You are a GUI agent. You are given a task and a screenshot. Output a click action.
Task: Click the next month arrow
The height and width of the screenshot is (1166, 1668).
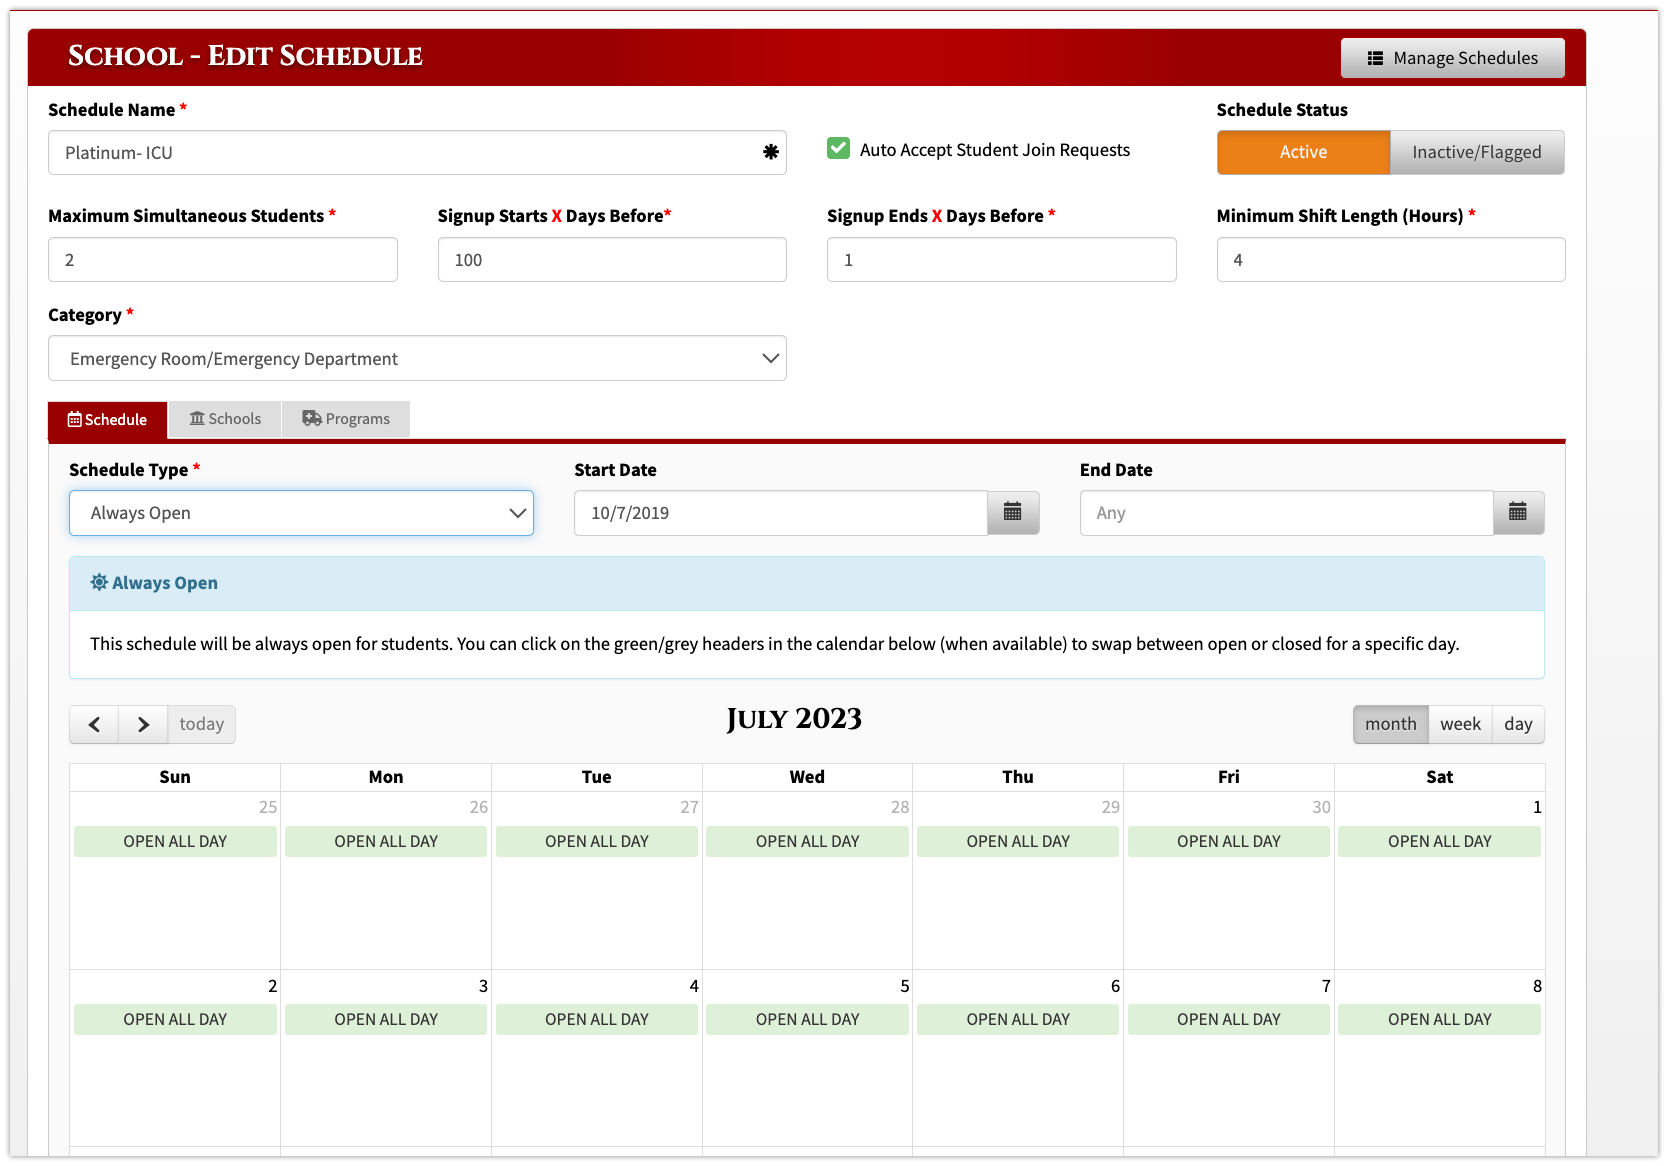(x=142, y=724)
